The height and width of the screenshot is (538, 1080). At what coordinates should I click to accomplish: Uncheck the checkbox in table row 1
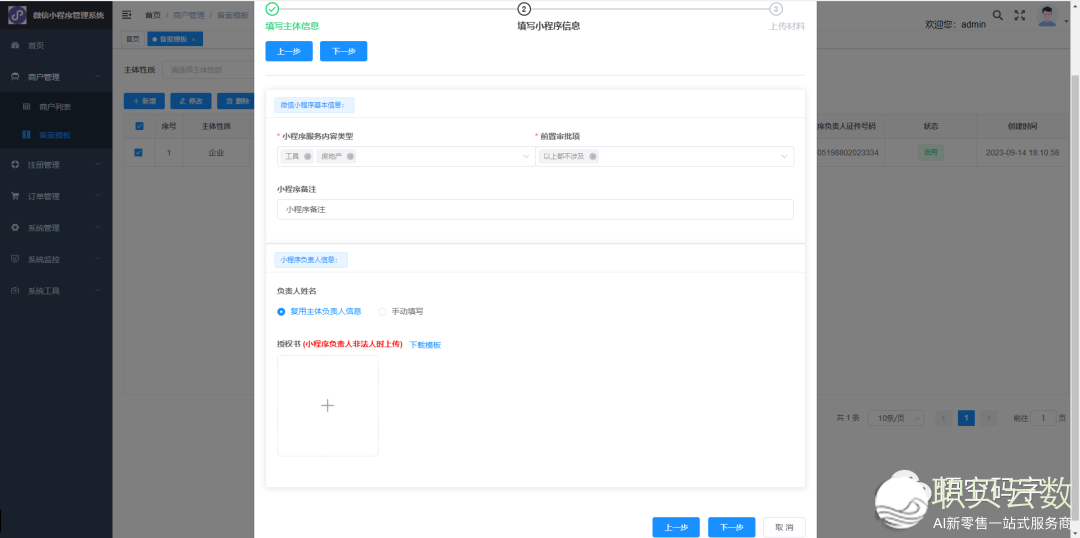[x=139, y=153]
